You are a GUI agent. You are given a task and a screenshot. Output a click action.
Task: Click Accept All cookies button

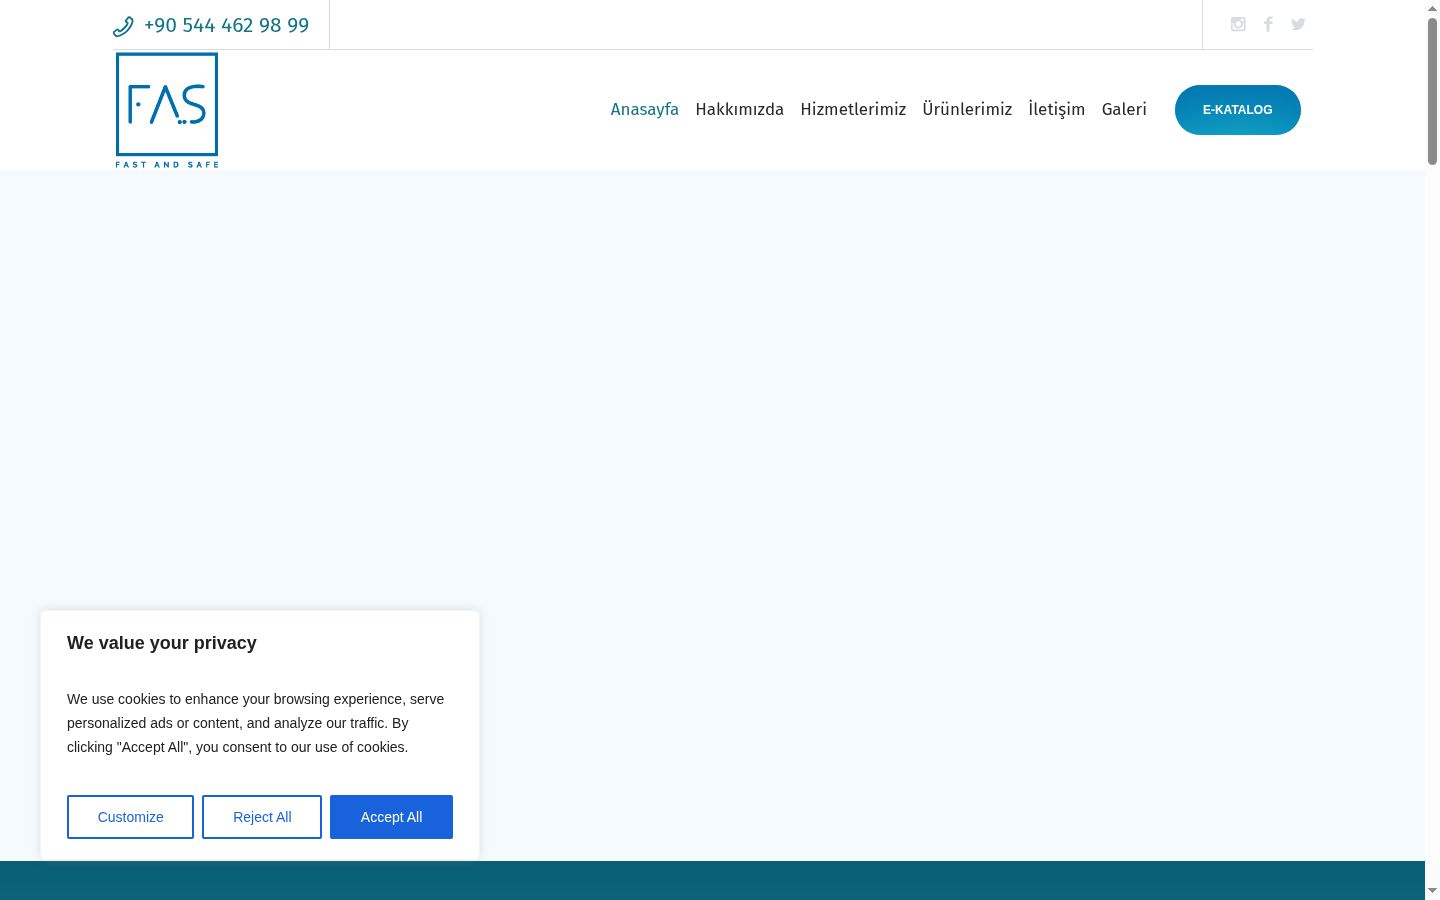coord(391,817)
